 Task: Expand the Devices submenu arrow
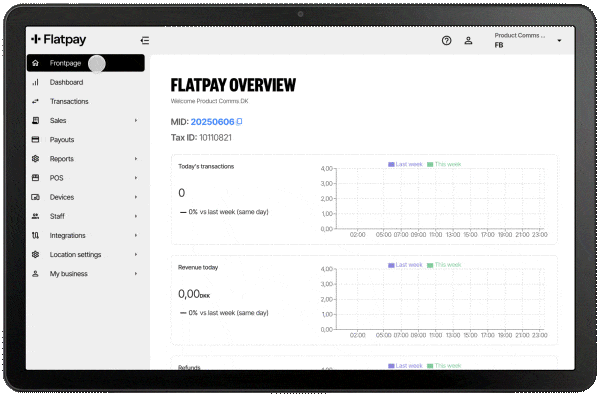pos(136,197)
